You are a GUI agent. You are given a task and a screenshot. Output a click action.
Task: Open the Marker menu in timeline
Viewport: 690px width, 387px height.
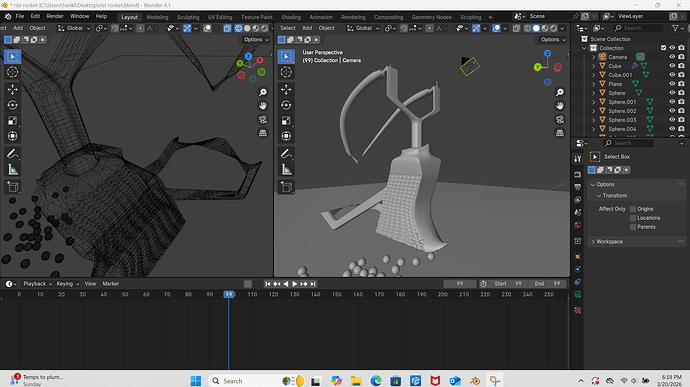pos(110,284)
